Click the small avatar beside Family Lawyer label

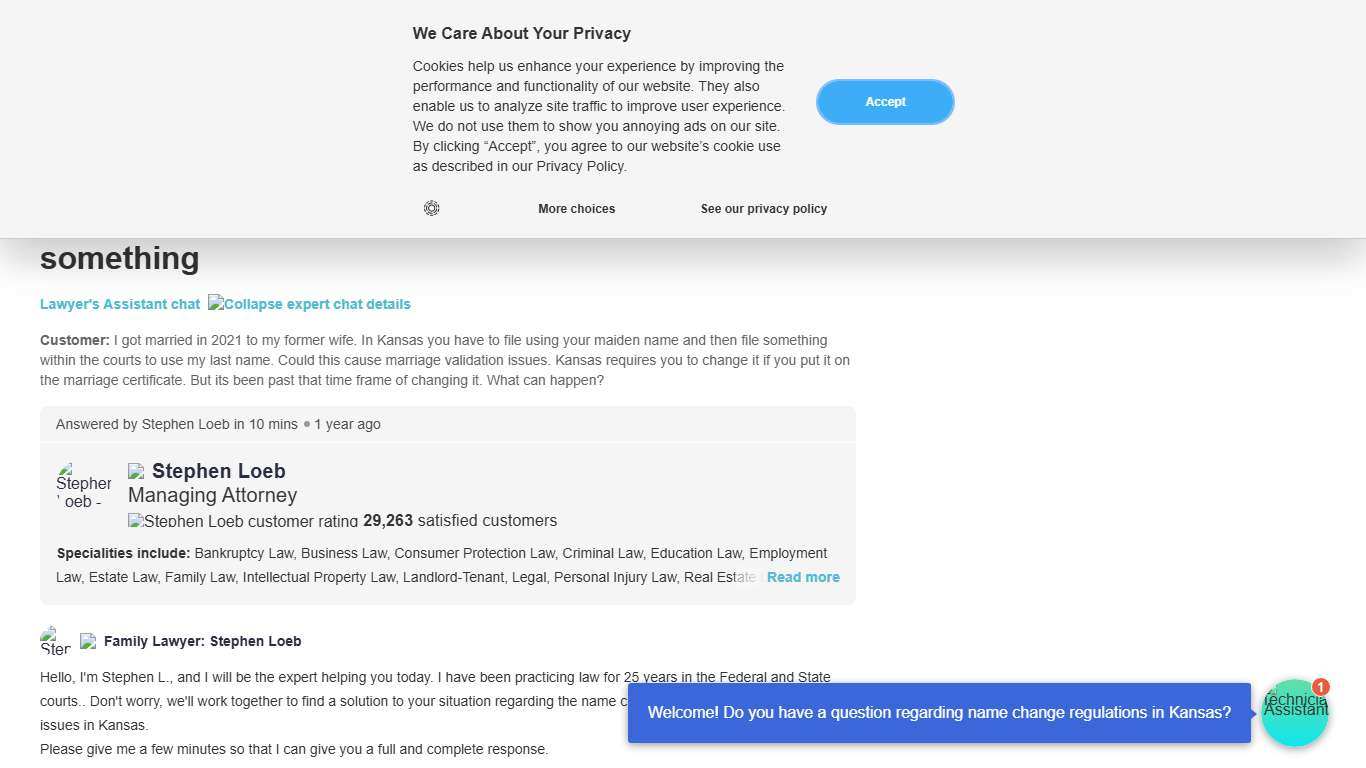[x=55, y=641]
